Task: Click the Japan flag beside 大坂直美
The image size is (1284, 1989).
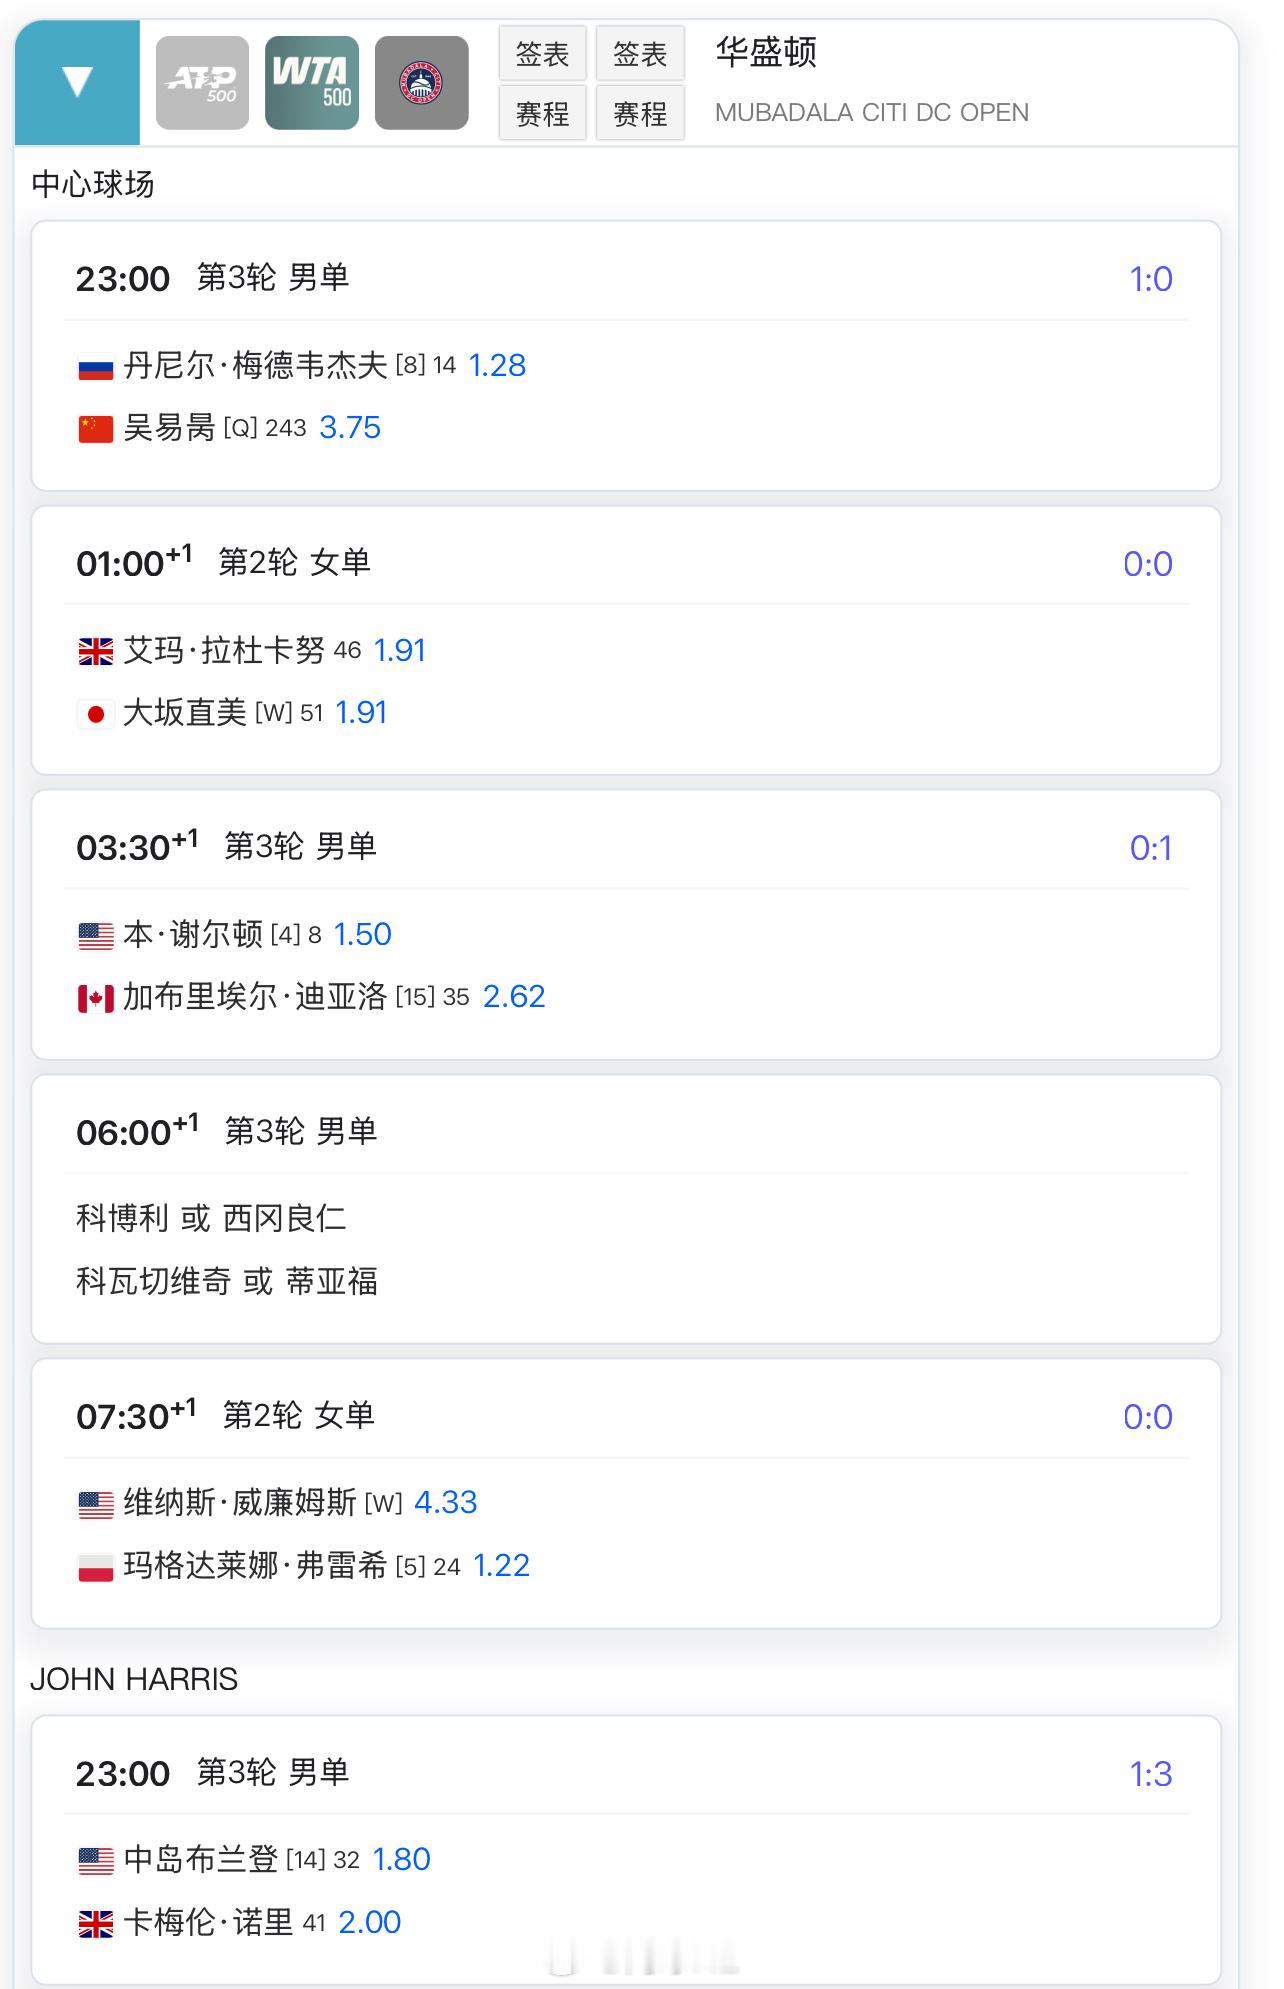Action: (96, 714)
